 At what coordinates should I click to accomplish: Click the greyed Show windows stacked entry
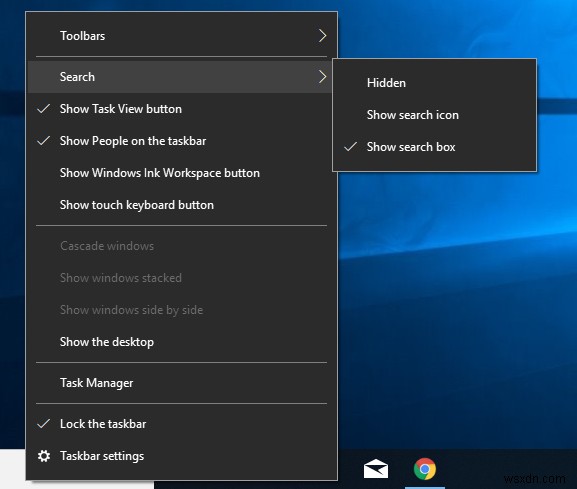[182, 278]
